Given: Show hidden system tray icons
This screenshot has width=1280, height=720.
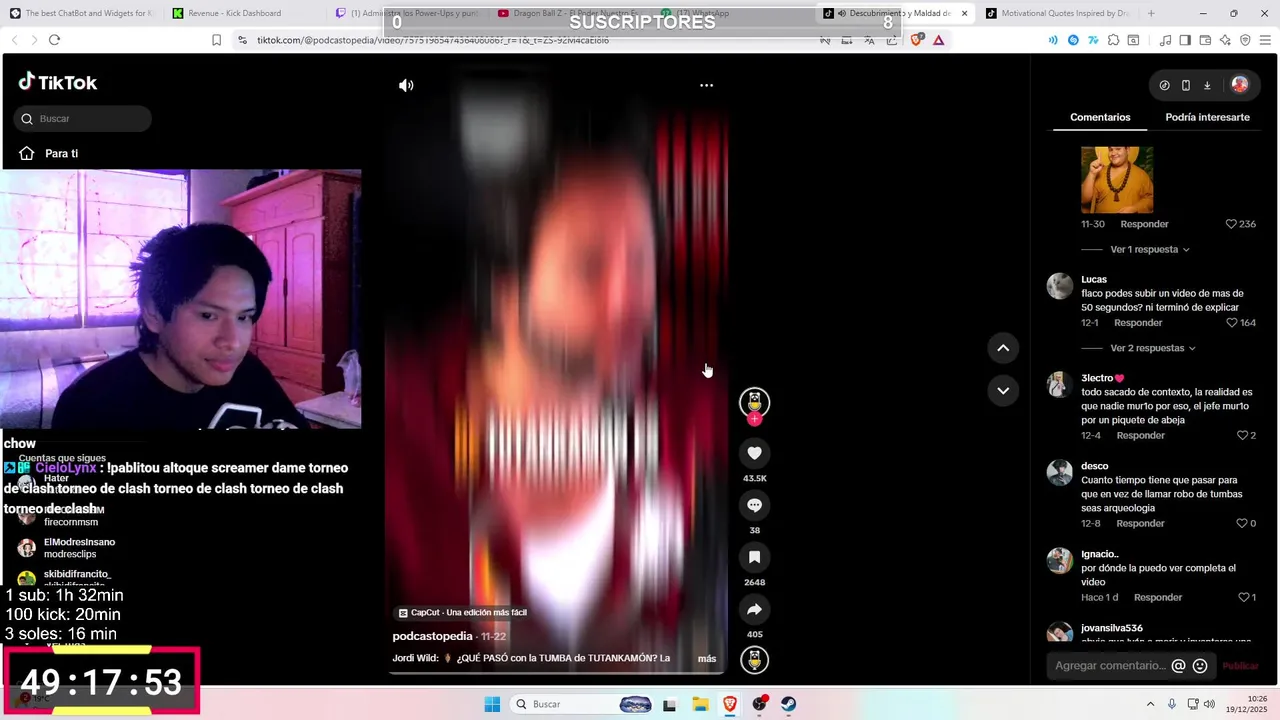Looking at the screenshot, I should pos(1150,704).
